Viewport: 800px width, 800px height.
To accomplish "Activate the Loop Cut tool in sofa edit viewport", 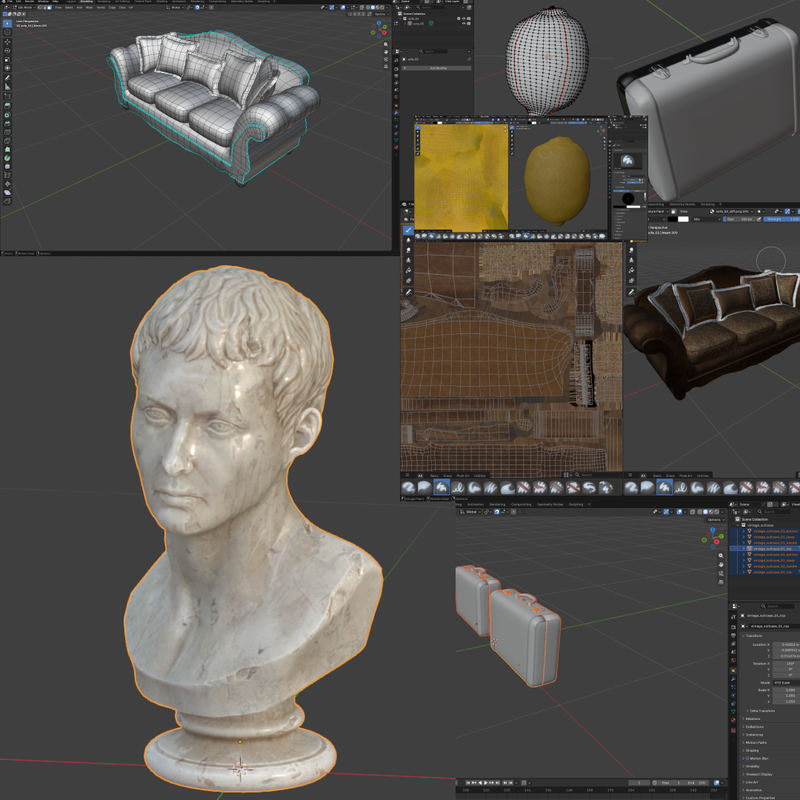I will click(7, 132).
